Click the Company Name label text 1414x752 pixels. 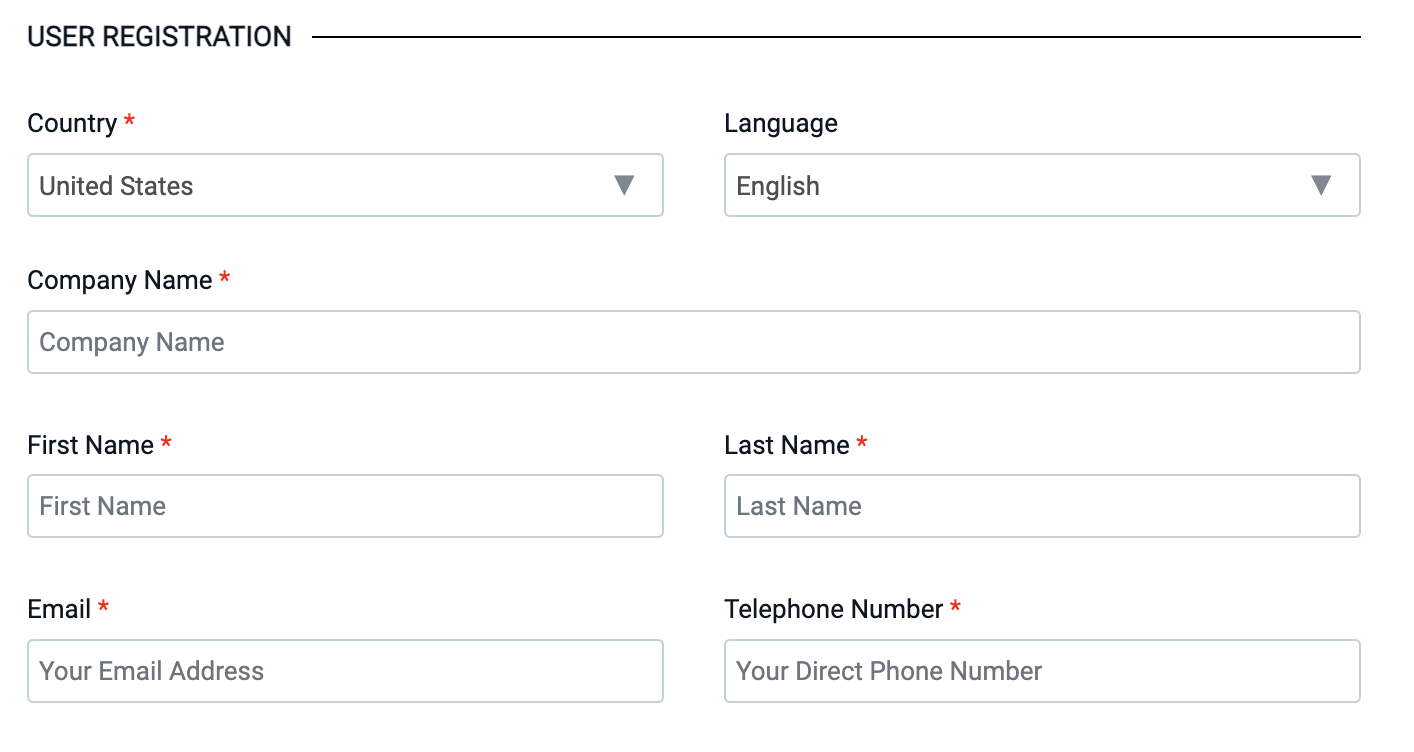119,280
